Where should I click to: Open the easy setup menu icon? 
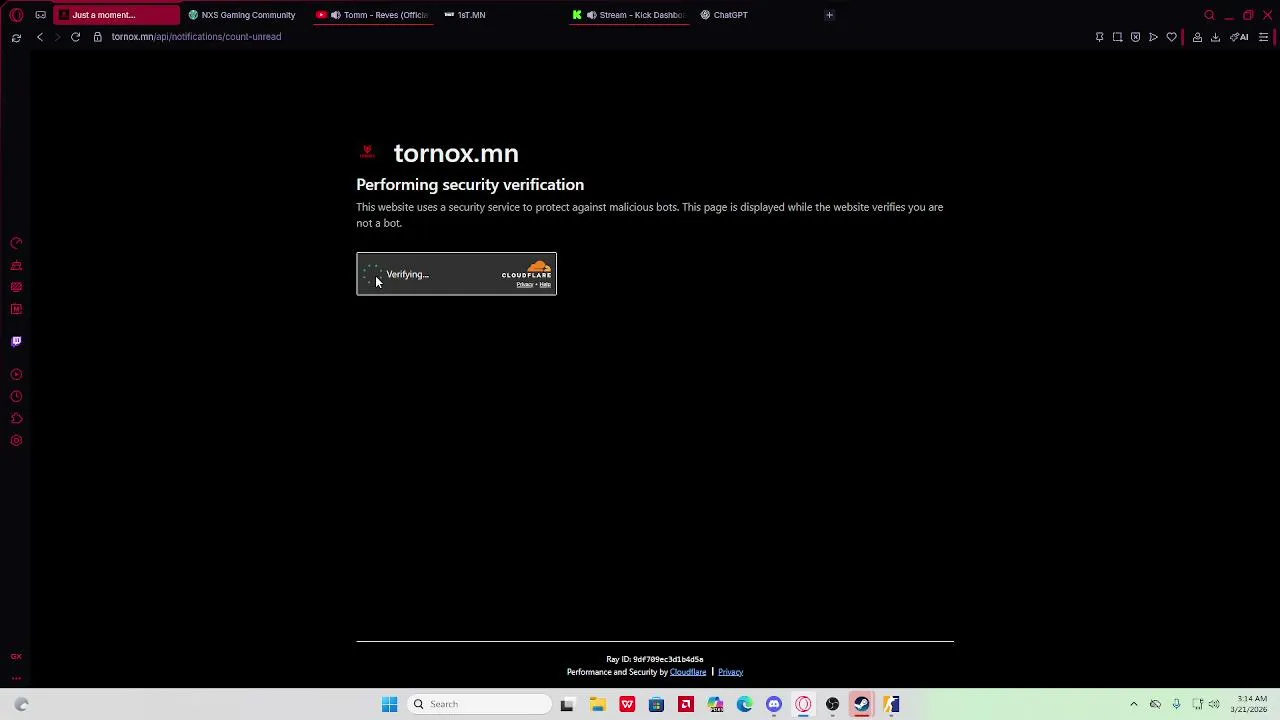(1263, 37)
